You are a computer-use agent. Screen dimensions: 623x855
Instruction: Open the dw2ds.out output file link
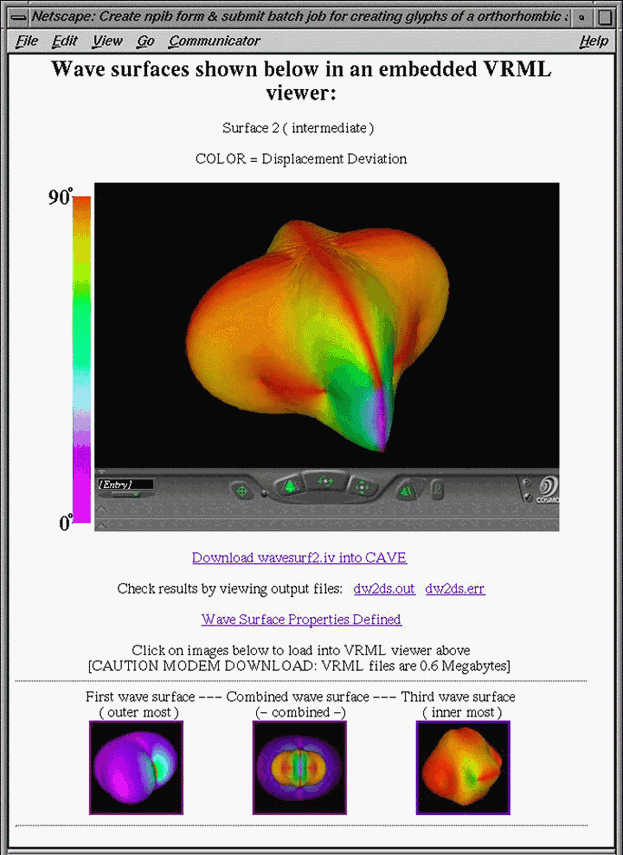(x=384, y=589)
